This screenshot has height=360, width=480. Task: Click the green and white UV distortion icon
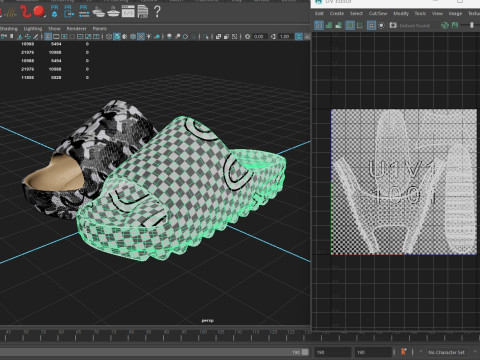click(x=339, y=25)
